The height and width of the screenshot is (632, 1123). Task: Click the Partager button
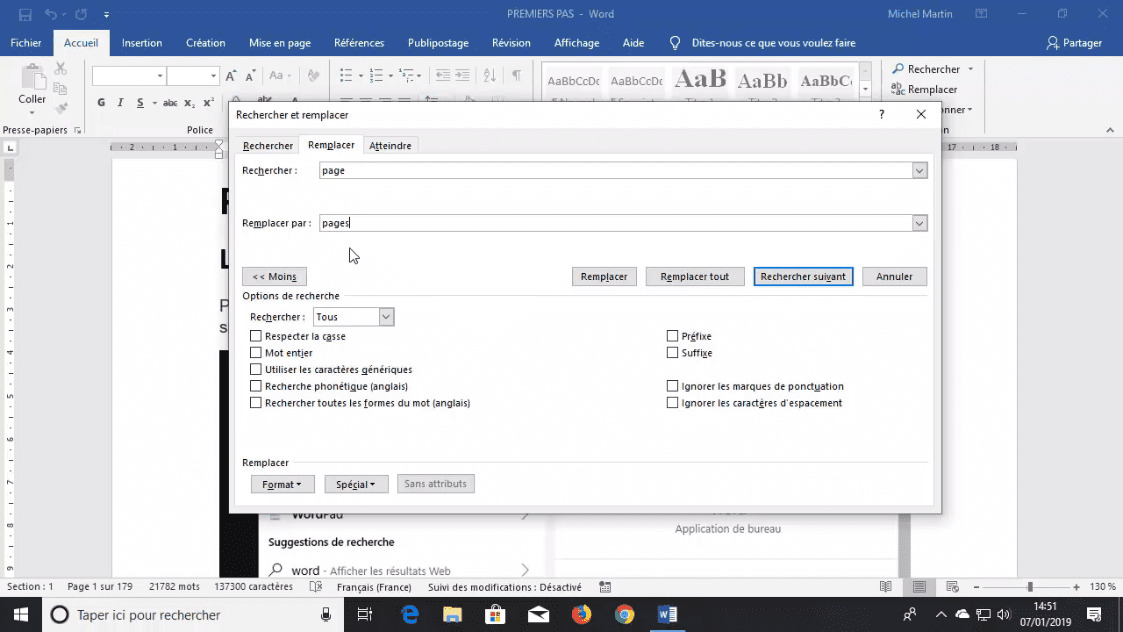coord(1074,43)
